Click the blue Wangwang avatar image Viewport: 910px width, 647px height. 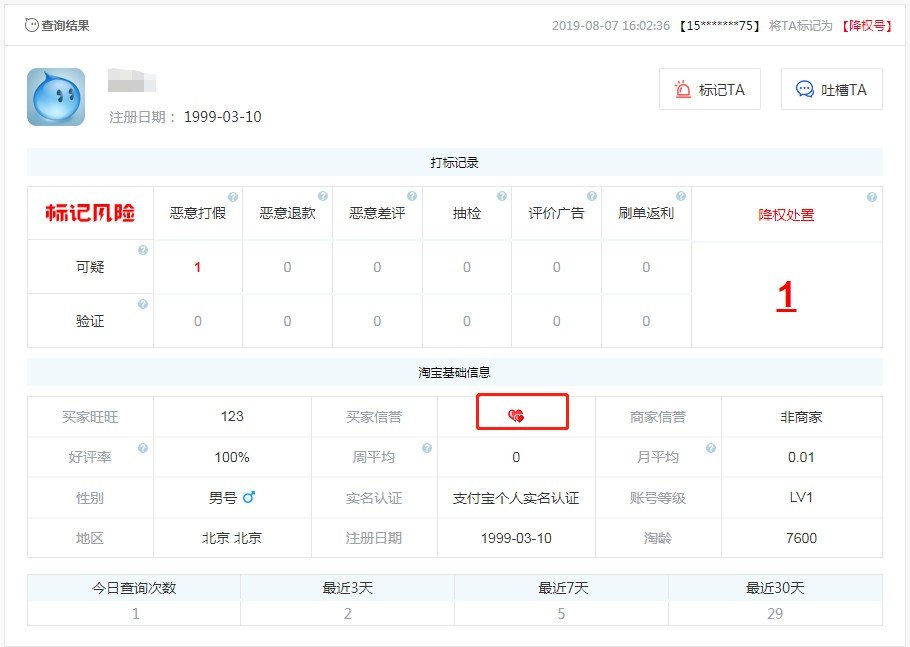[56, 97]
